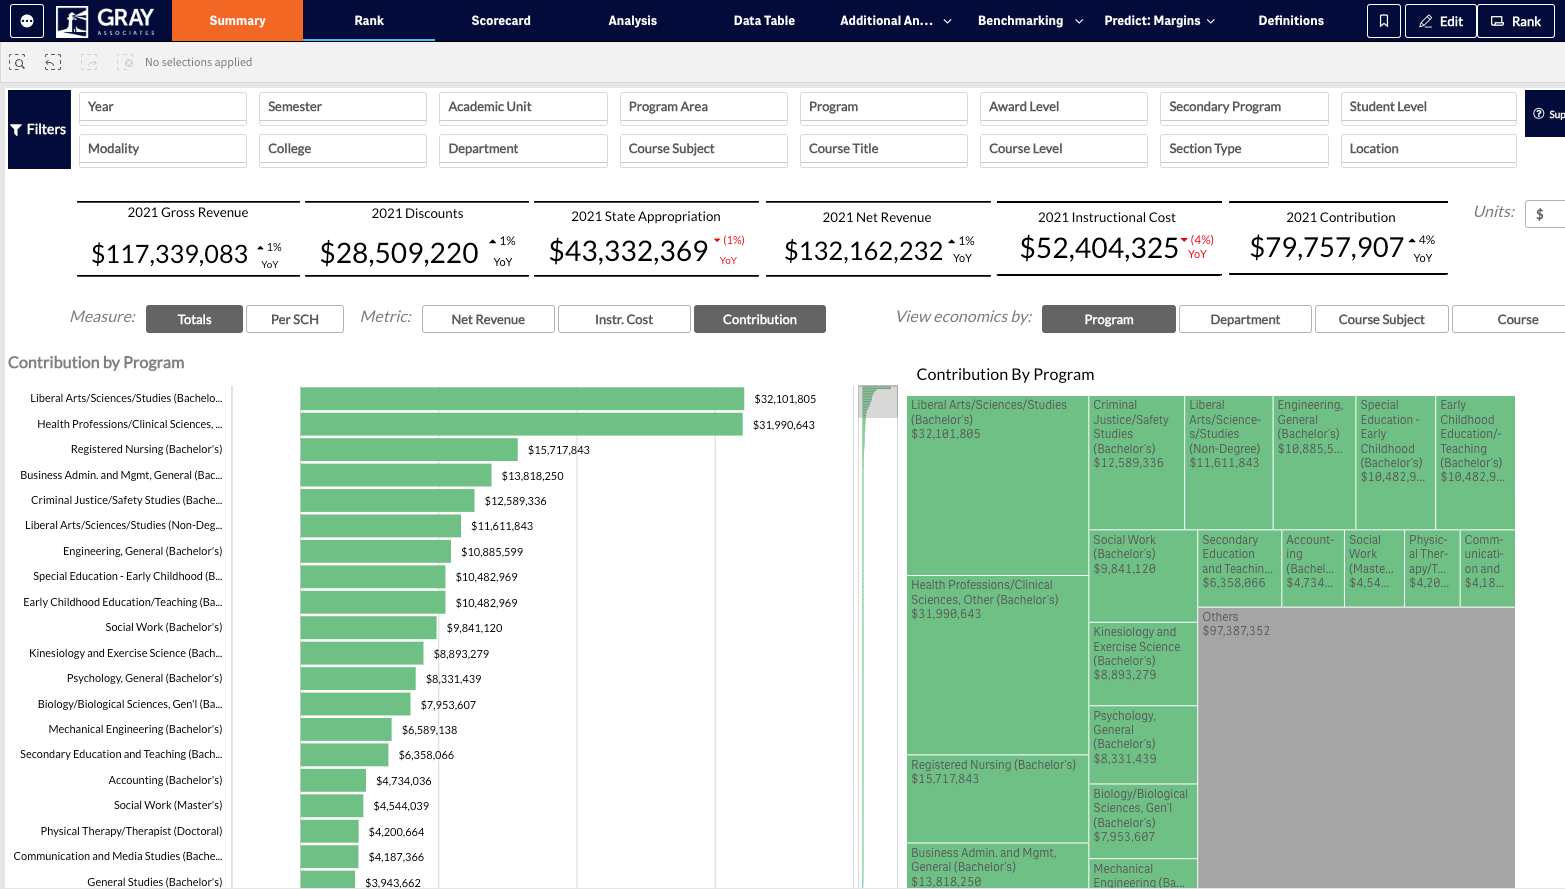Open the College filter
Screen dimensions: 1565x889
343,149
